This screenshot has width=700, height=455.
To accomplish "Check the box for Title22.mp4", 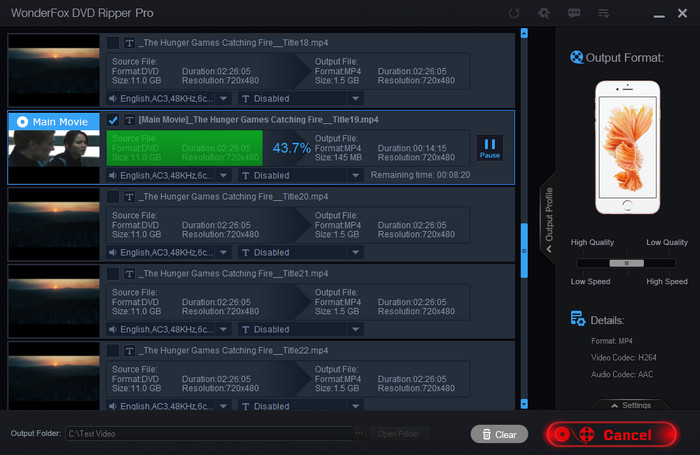I will (x=113, y=351).
